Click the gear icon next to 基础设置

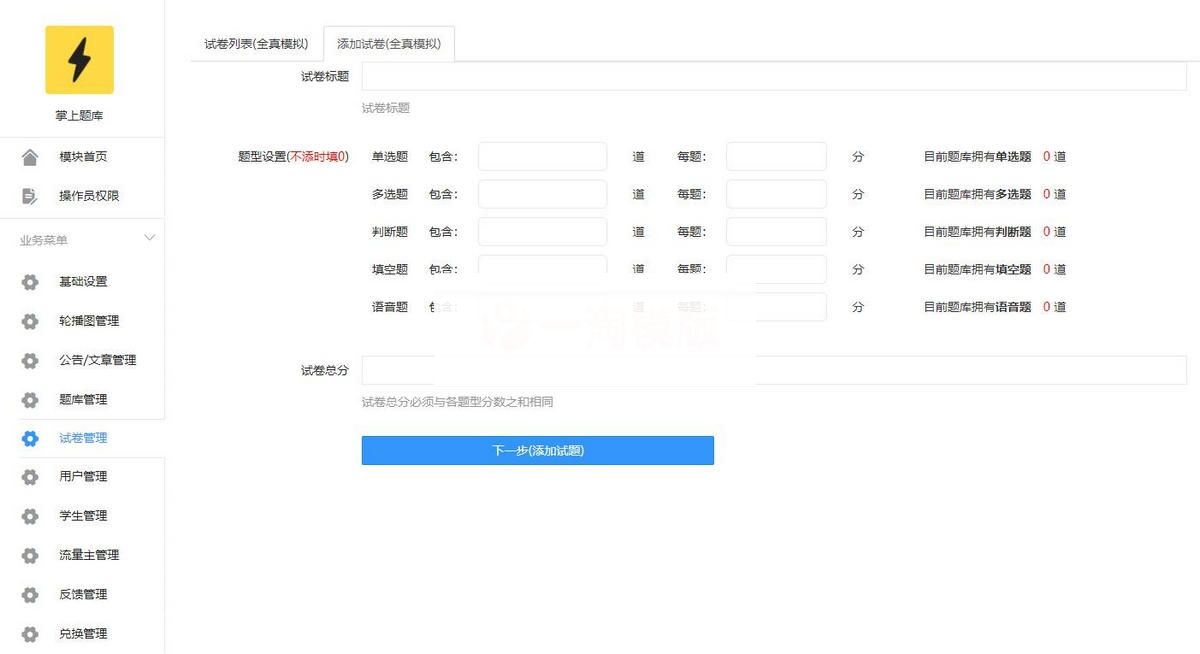30,282
